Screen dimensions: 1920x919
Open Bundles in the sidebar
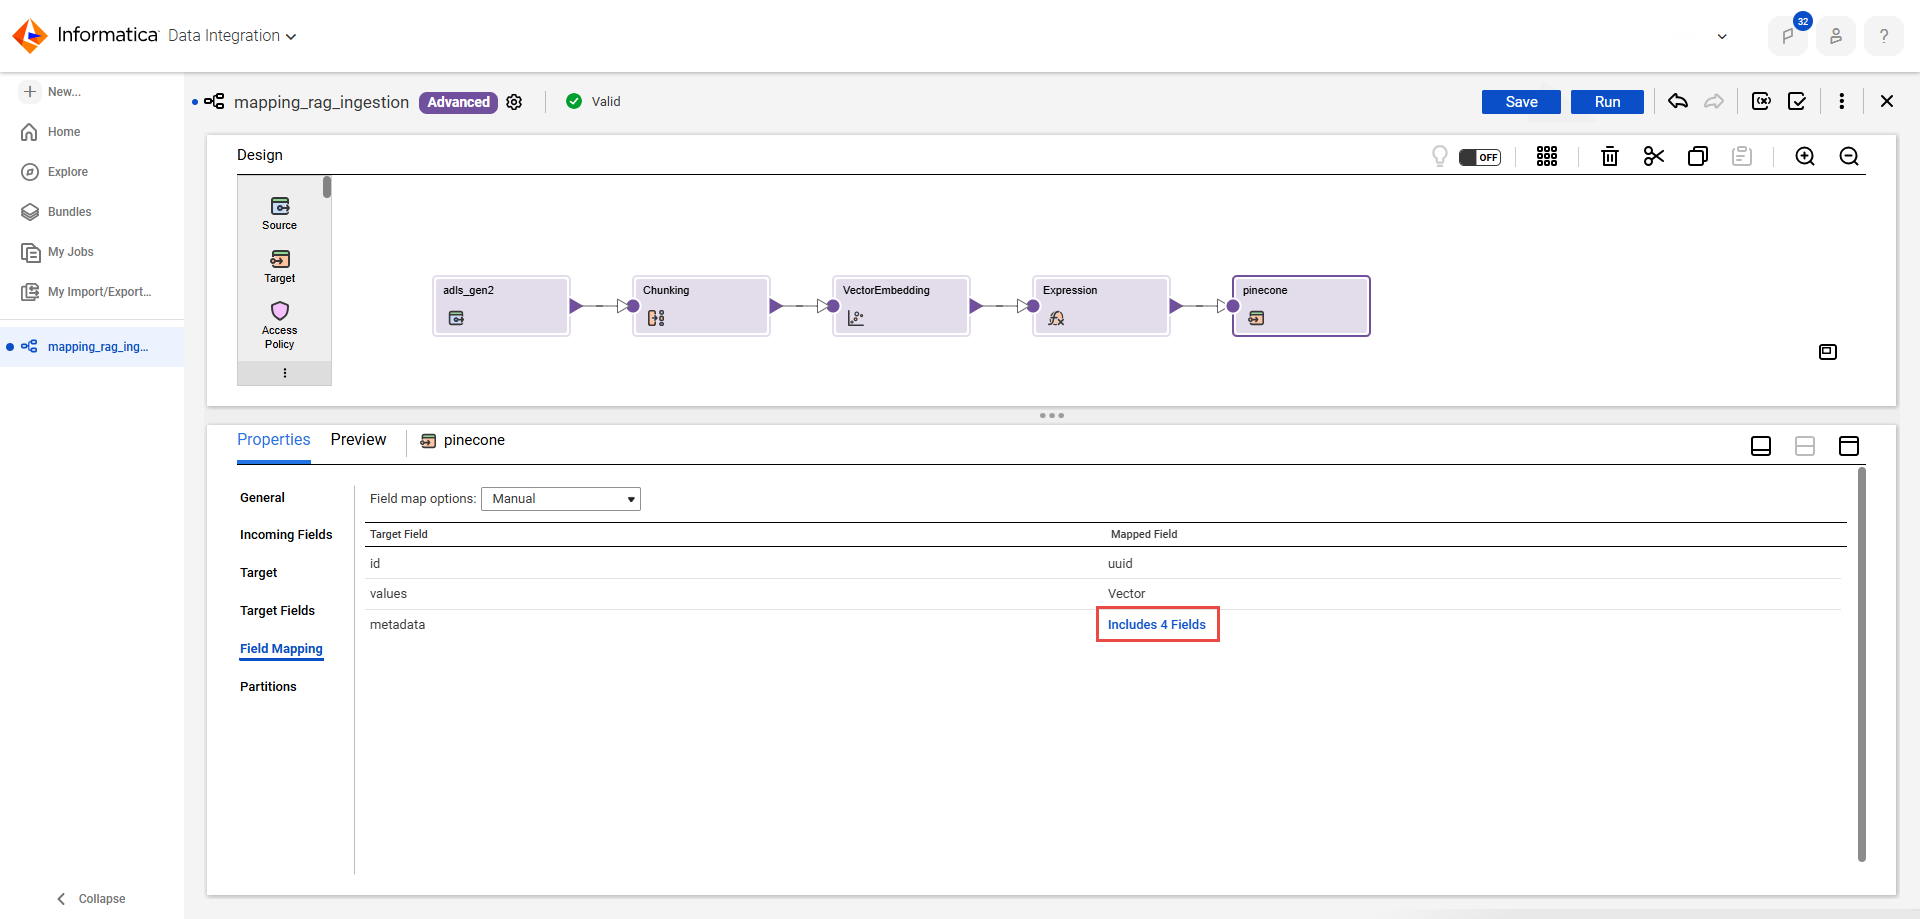pyautogui.click(x=57, y=212)
